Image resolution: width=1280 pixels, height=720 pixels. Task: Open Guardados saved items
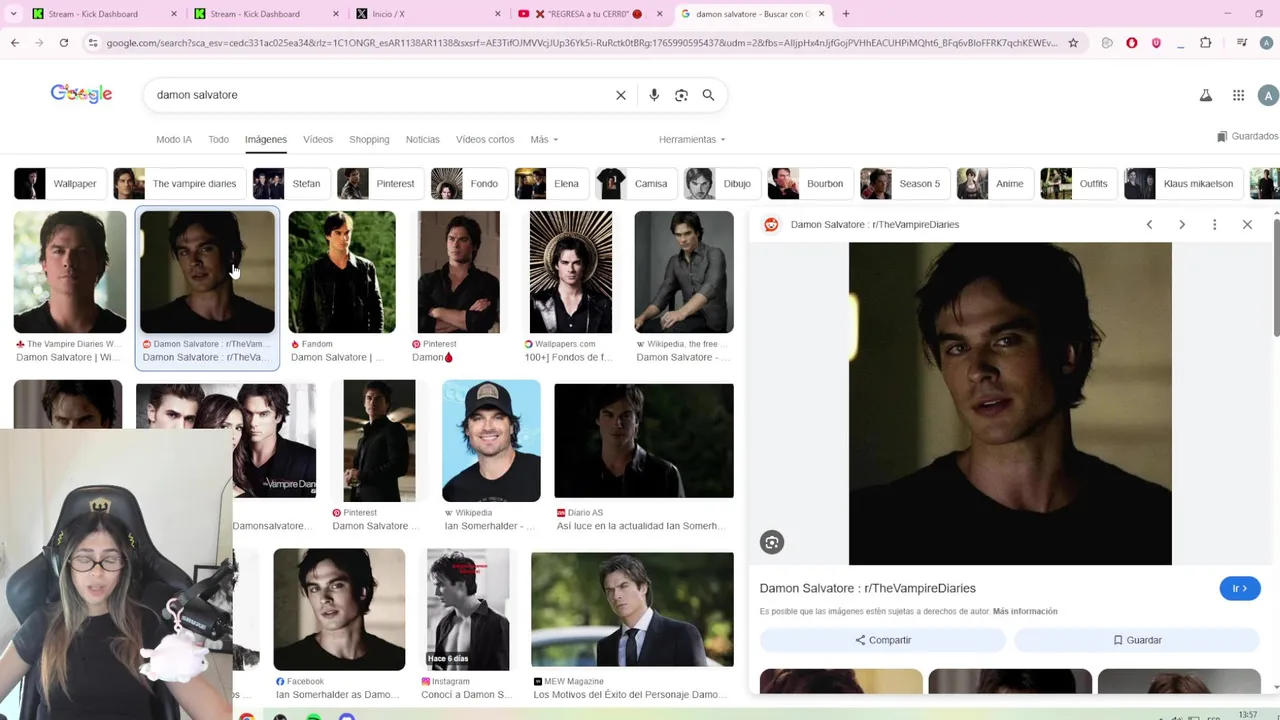tap(1247, 136)
